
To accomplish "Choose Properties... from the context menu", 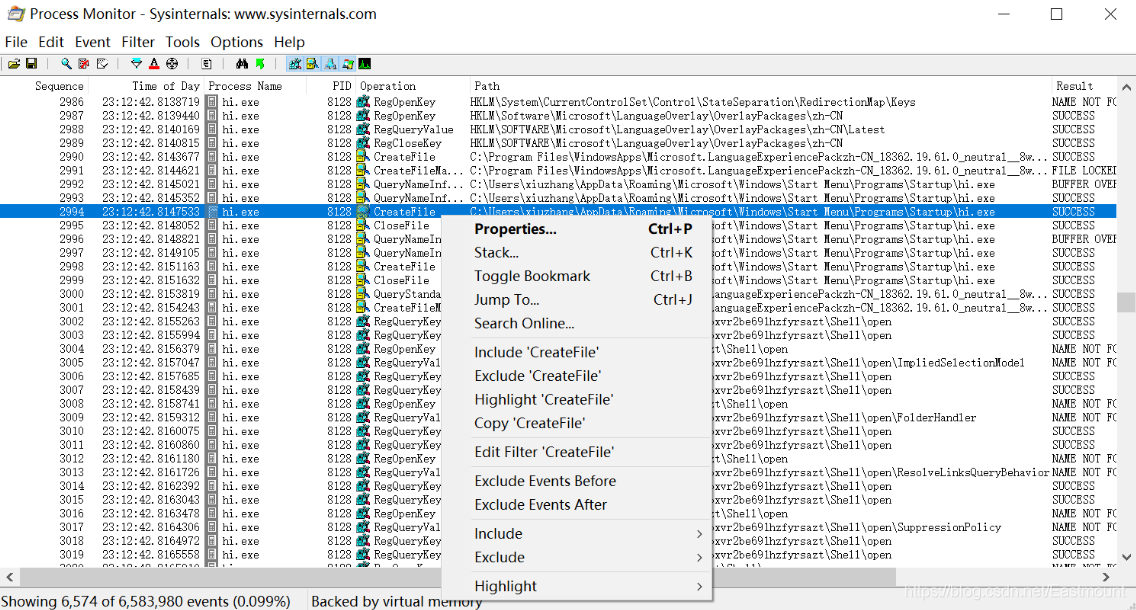I will [515, 229].
